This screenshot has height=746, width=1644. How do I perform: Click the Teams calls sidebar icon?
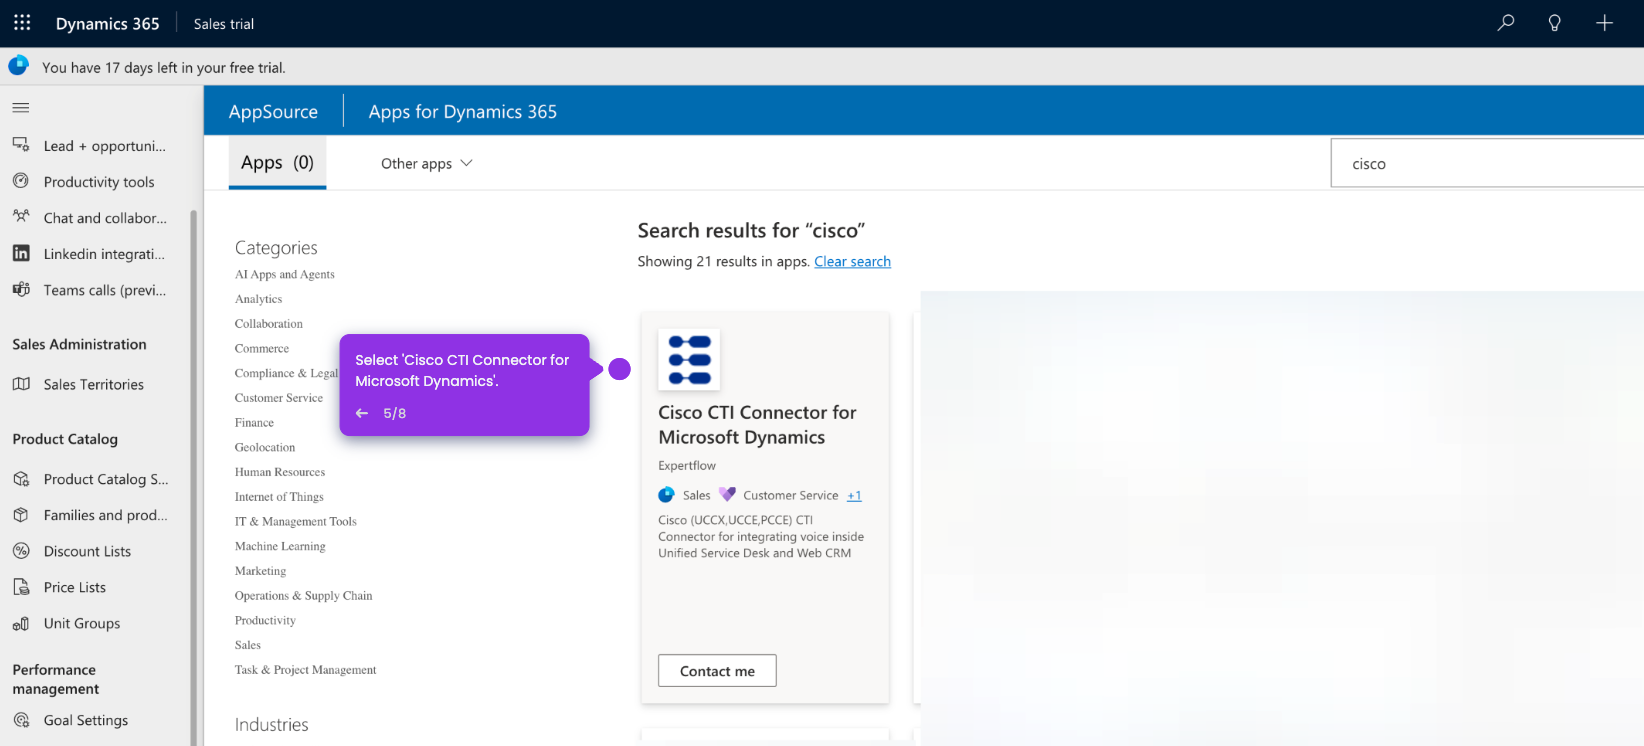[x=21, y=289]
